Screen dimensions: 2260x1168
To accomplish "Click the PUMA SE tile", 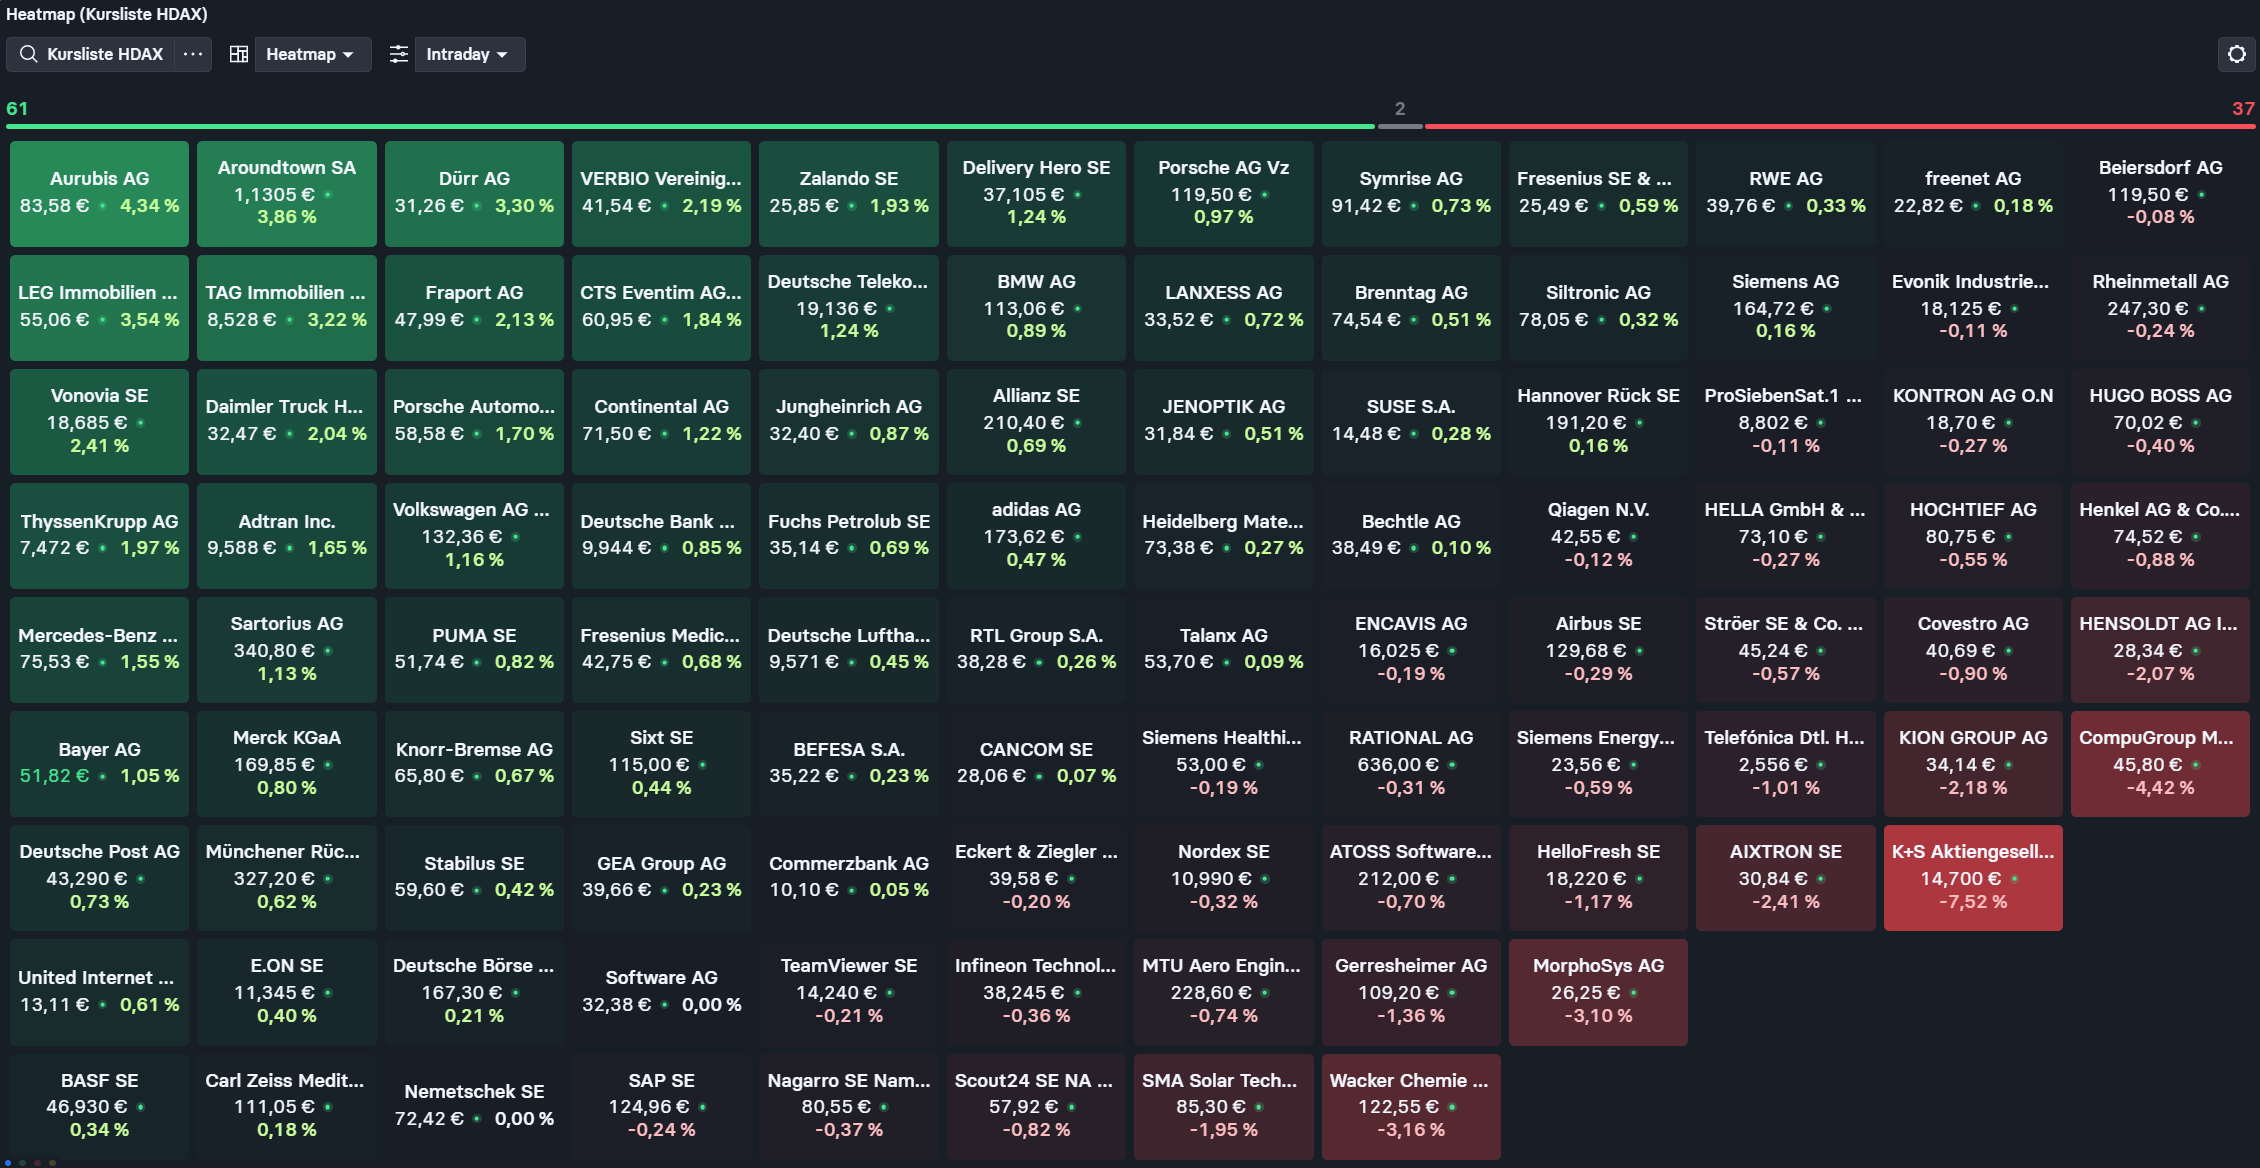I will tap(474, 650).
